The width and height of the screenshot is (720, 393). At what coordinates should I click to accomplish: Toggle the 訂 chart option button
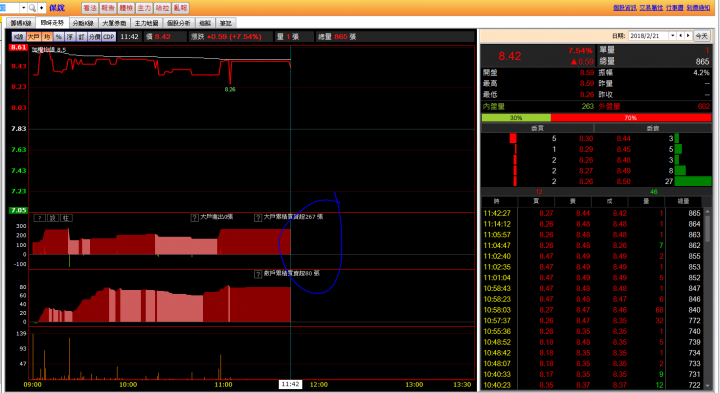pyautogui.click(x=81, y=37)
